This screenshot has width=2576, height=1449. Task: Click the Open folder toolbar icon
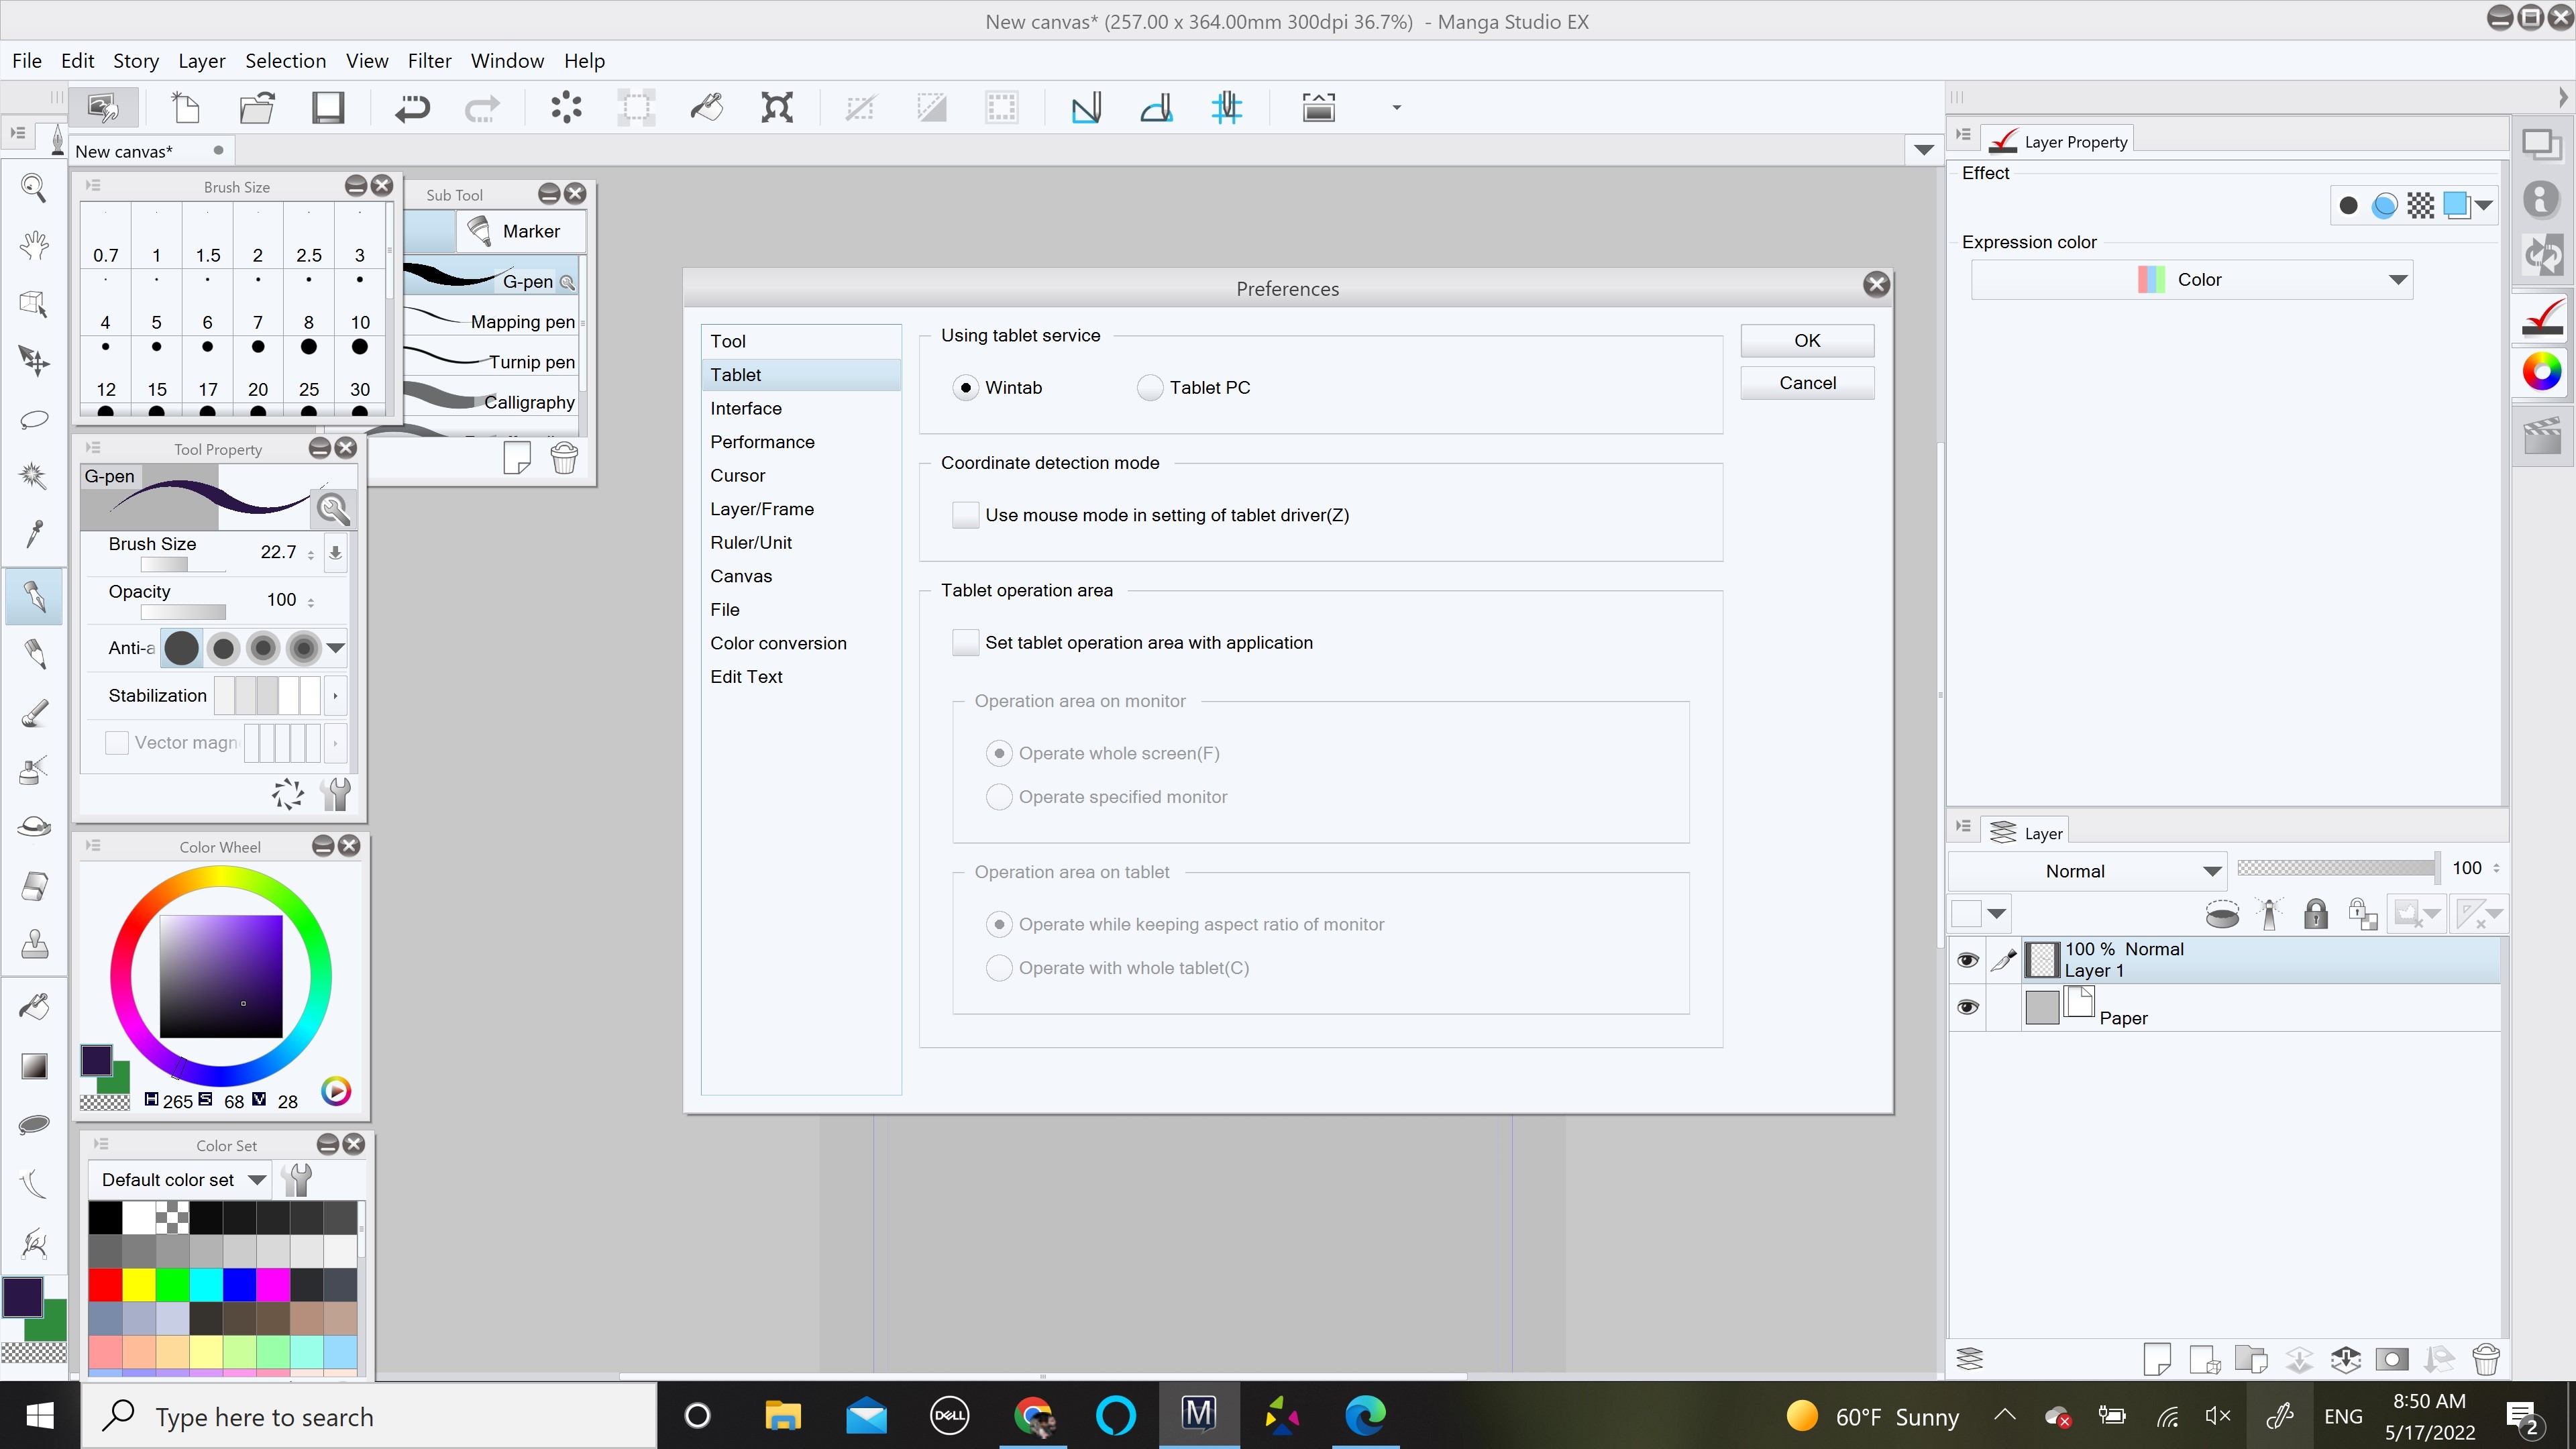pyautogui.click(x=257, y=108)
